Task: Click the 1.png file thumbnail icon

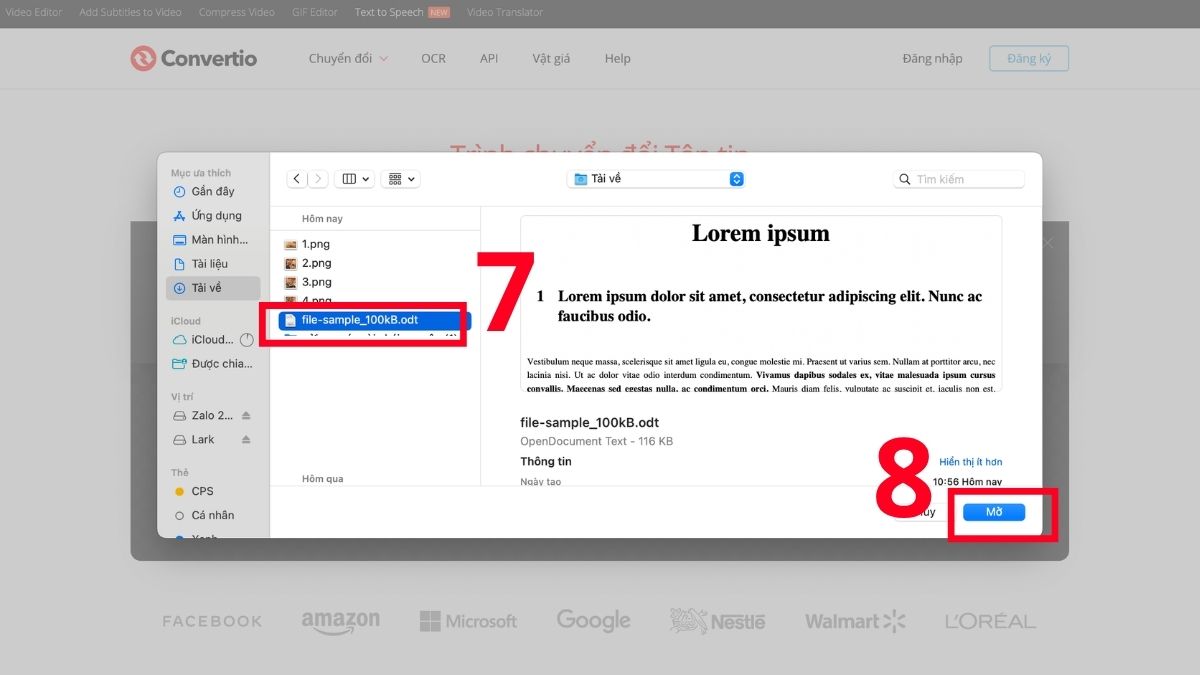Action: click(x=291, y=244)
